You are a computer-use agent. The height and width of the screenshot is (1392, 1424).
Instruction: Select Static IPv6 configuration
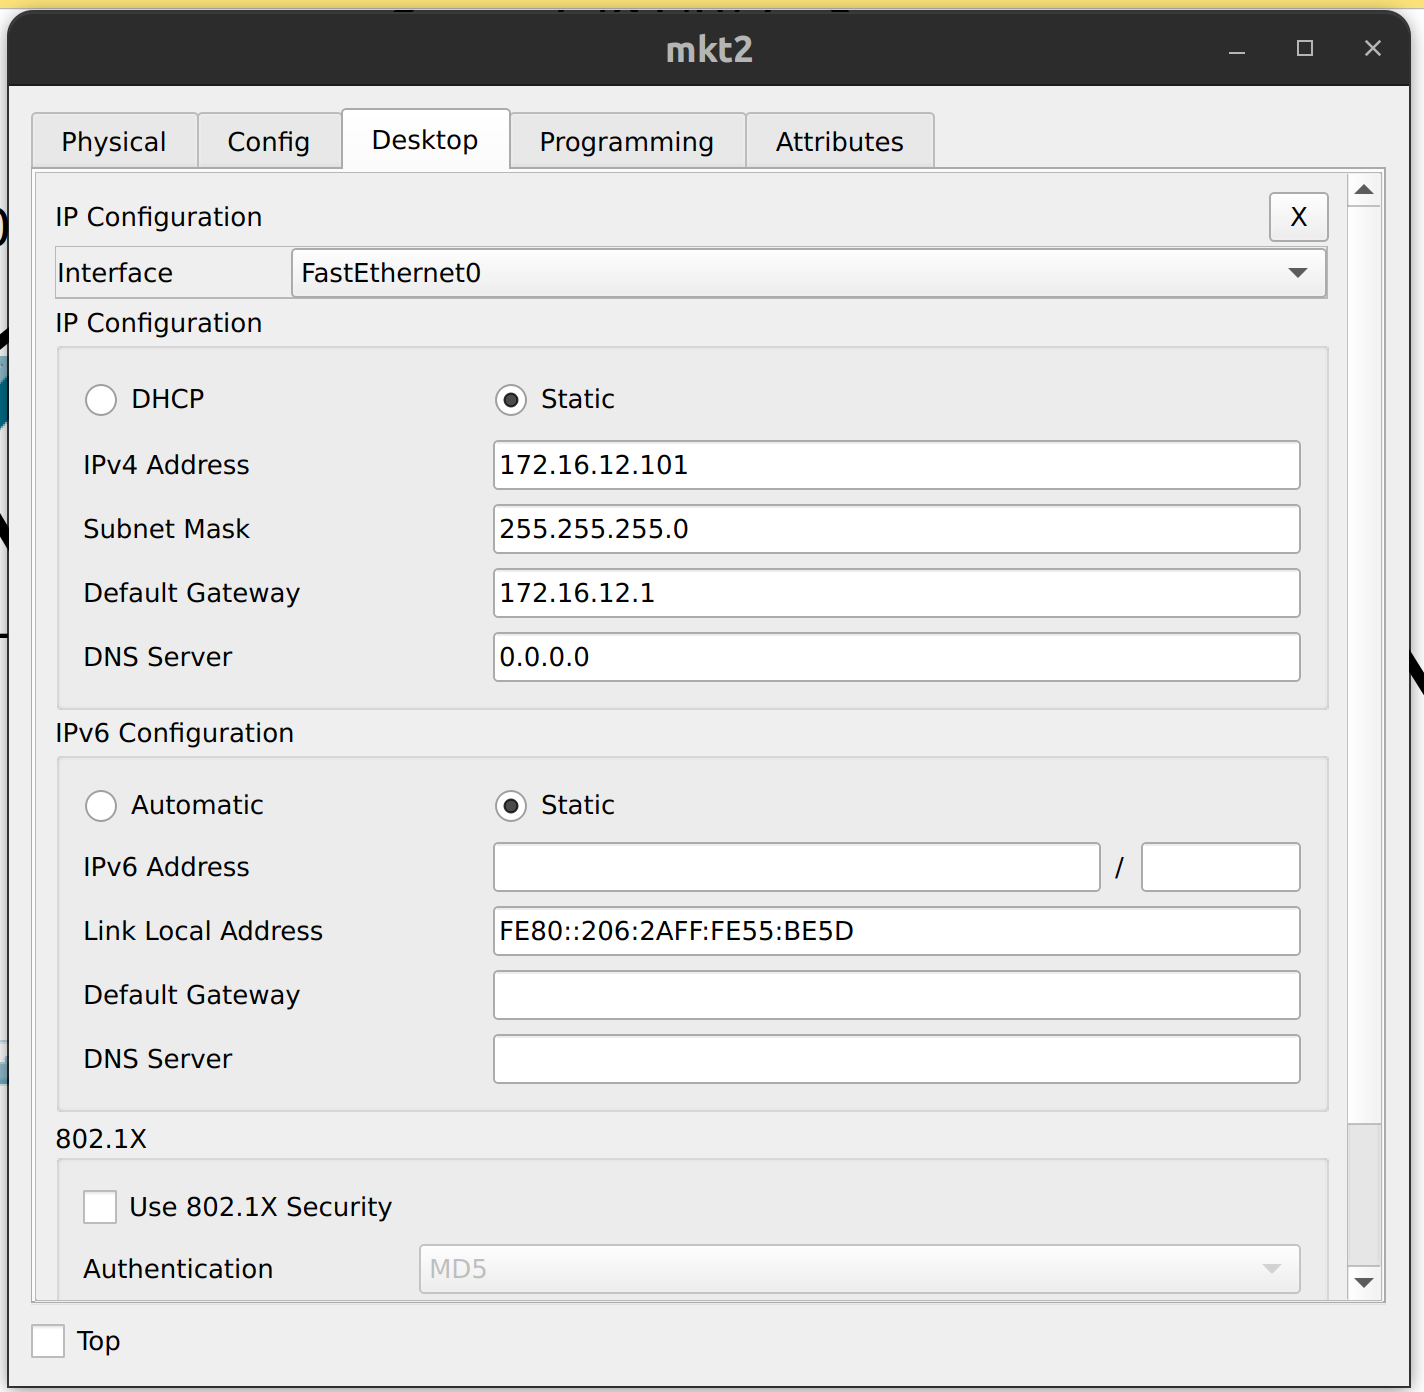pyautogui.click(x=510, y=805)
